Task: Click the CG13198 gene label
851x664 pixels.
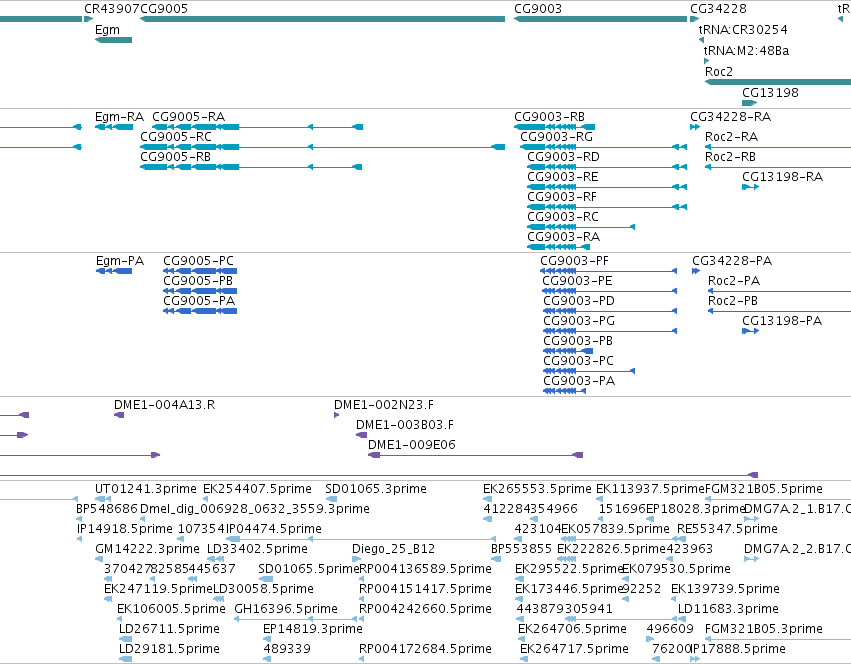Action: pyautogui.click(x=770, y=93)
